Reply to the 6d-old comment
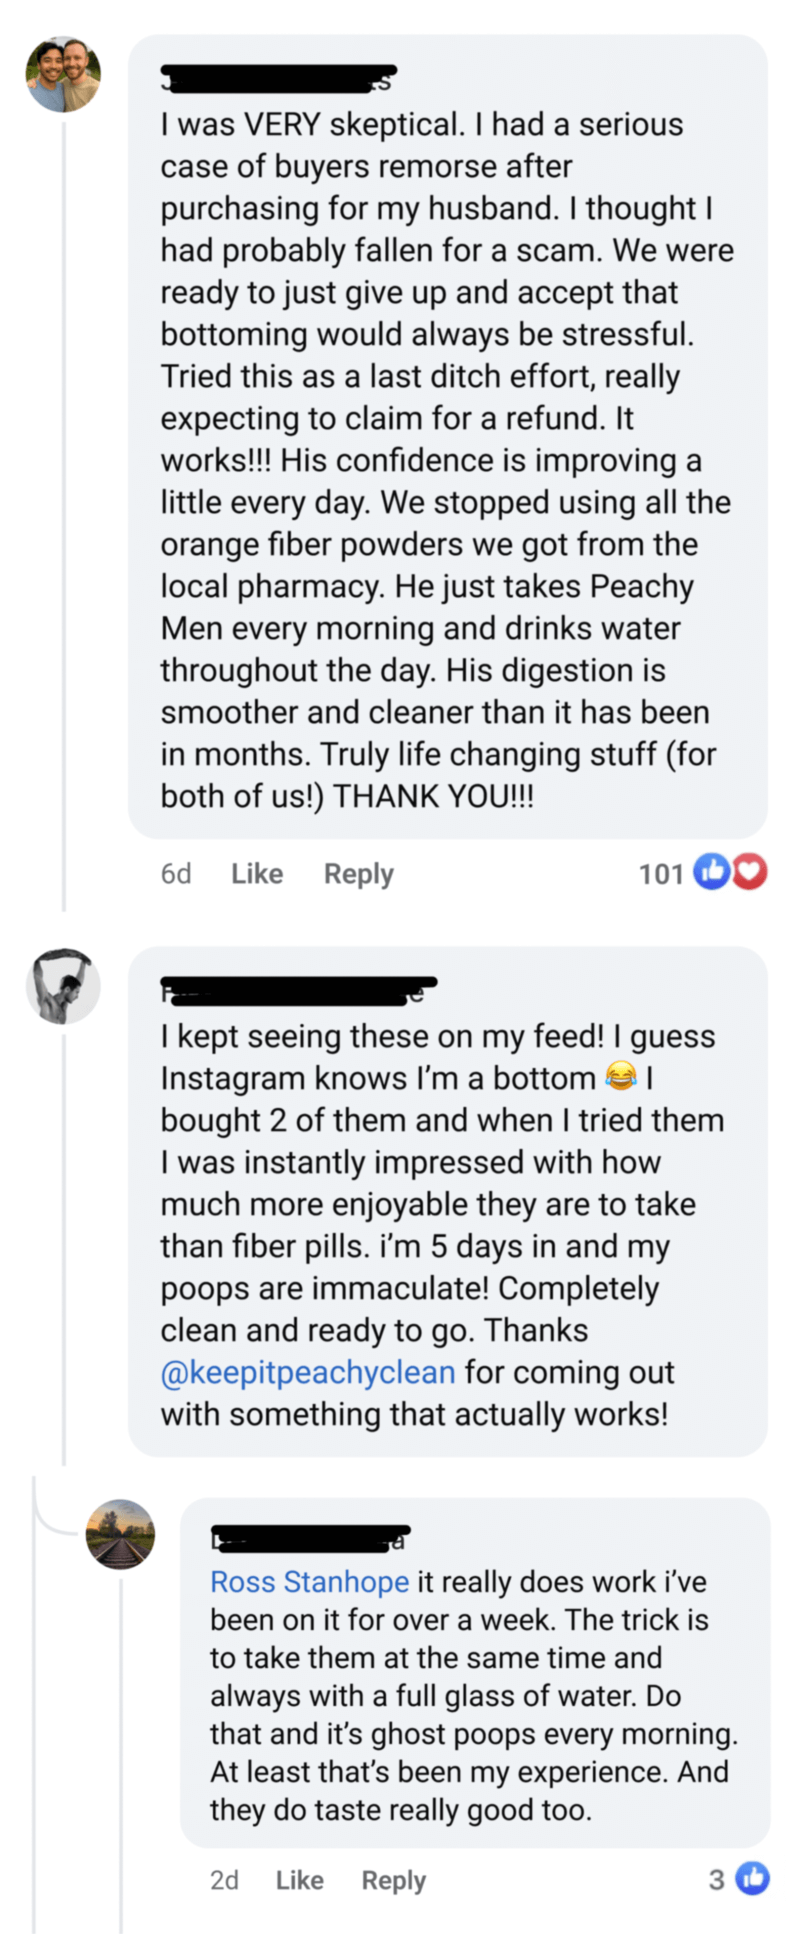The width and height of the screenshot is (804, 1934). coord(358,874)
